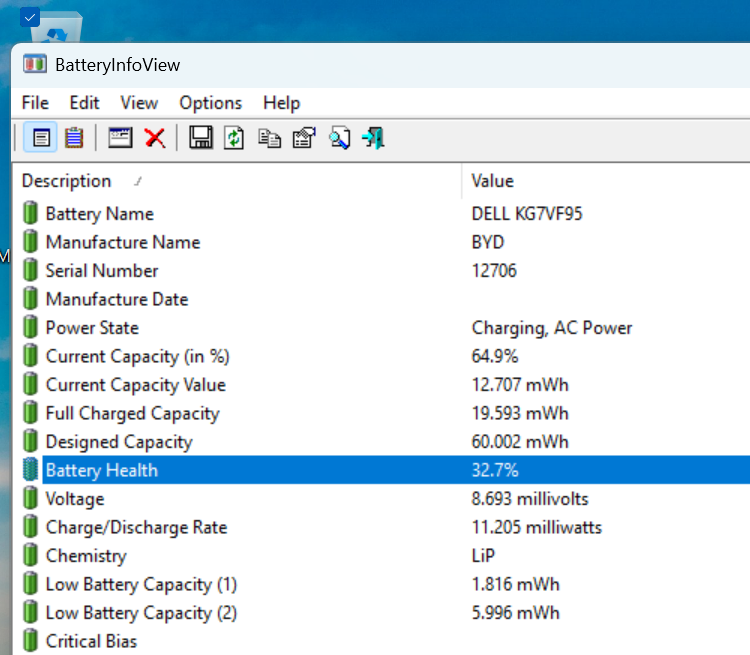
Task: Click the red X delete toolbar icon
Action: point(155,138)
